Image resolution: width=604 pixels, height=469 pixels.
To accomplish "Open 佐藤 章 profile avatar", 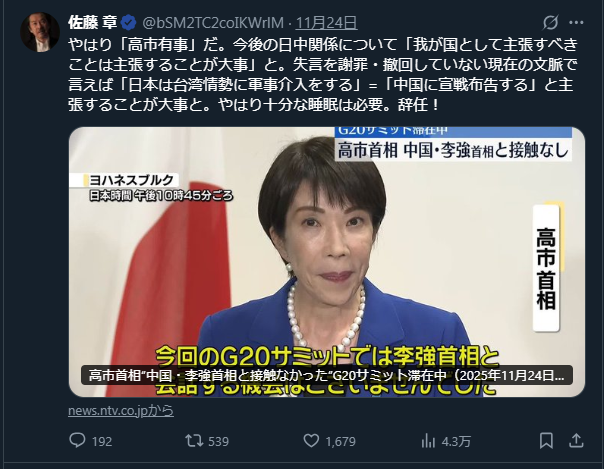I will click(40, 32).
